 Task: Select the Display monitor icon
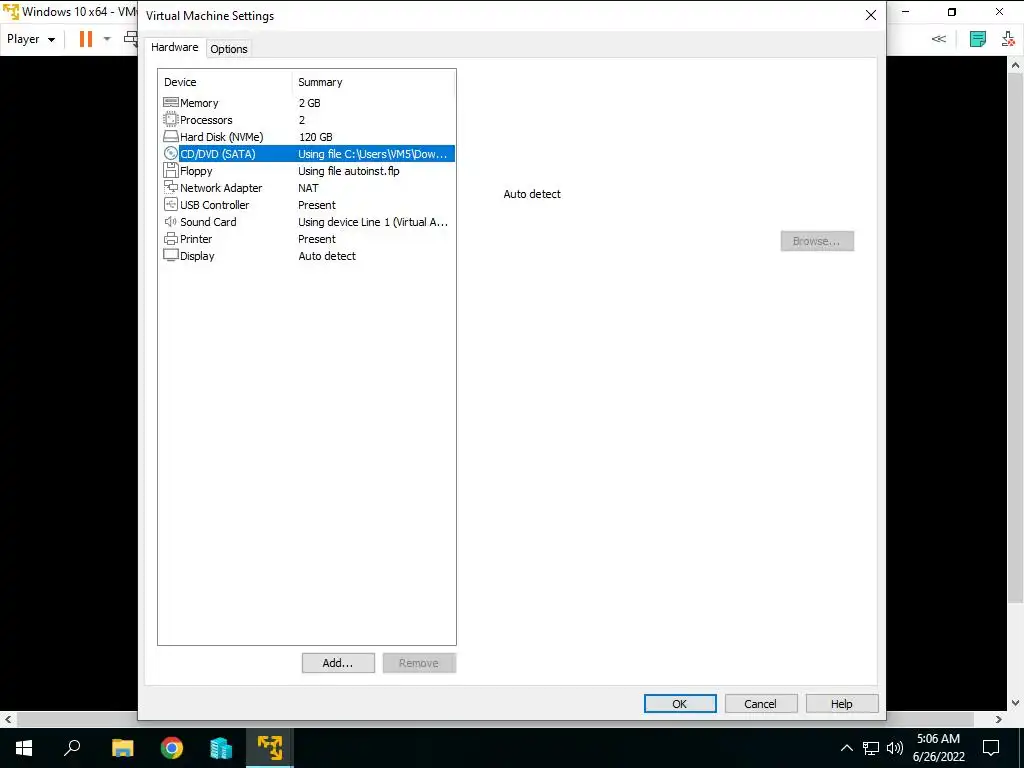(170, 255)
